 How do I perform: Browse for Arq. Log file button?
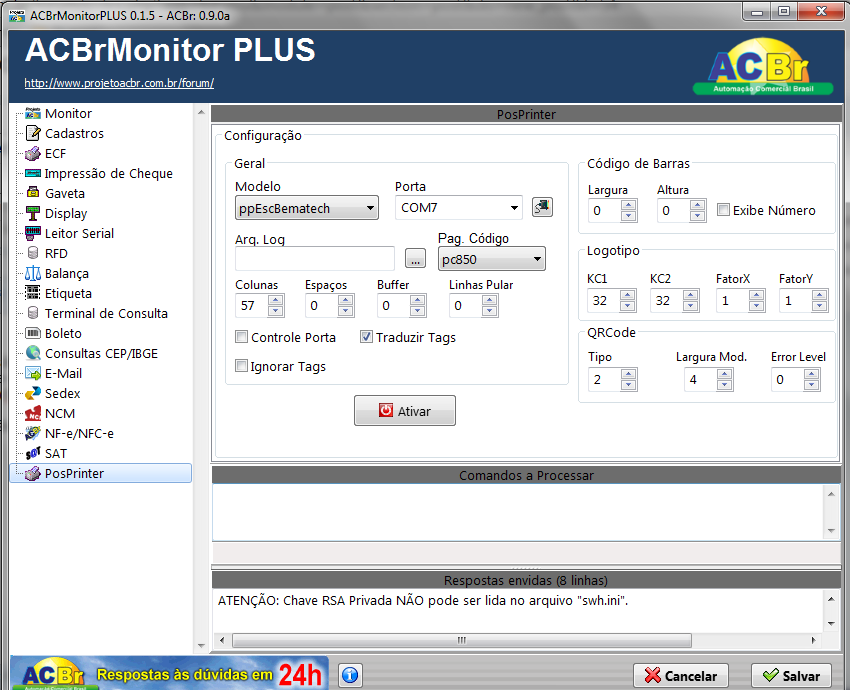(415, 259)
